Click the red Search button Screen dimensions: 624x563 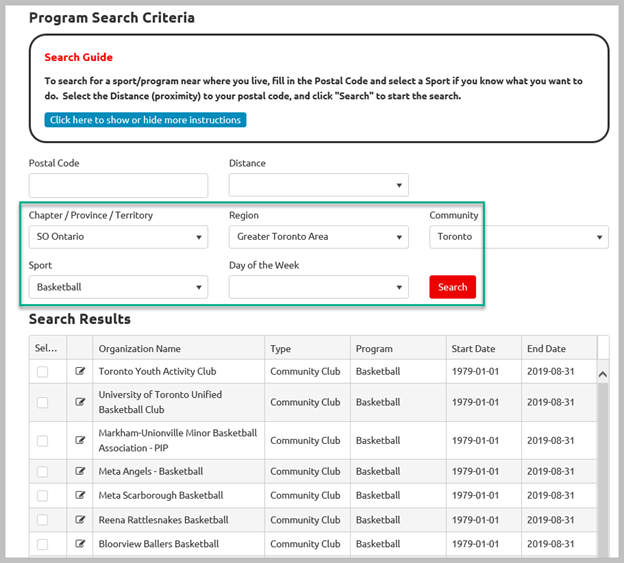[x=452, y=287]
